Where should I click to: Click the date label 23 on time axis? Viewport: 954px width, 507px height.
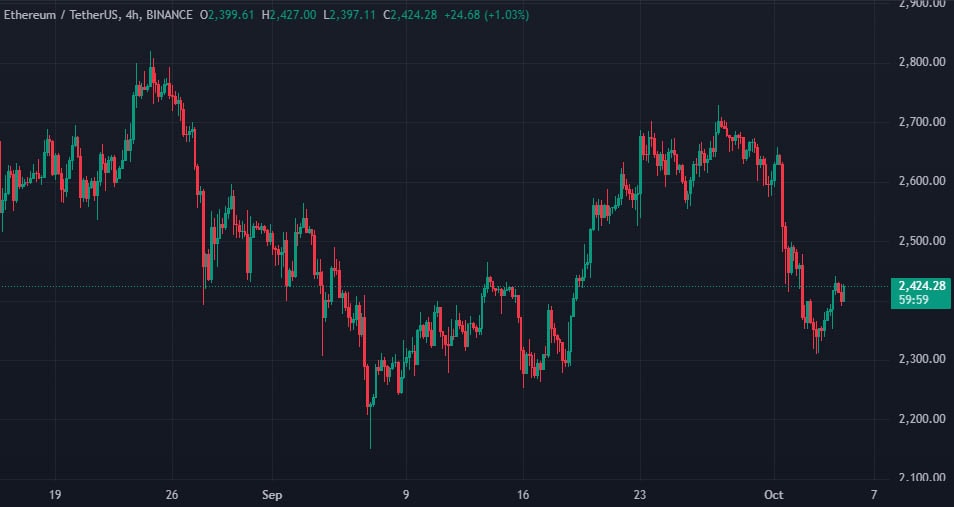coord(639,494)
